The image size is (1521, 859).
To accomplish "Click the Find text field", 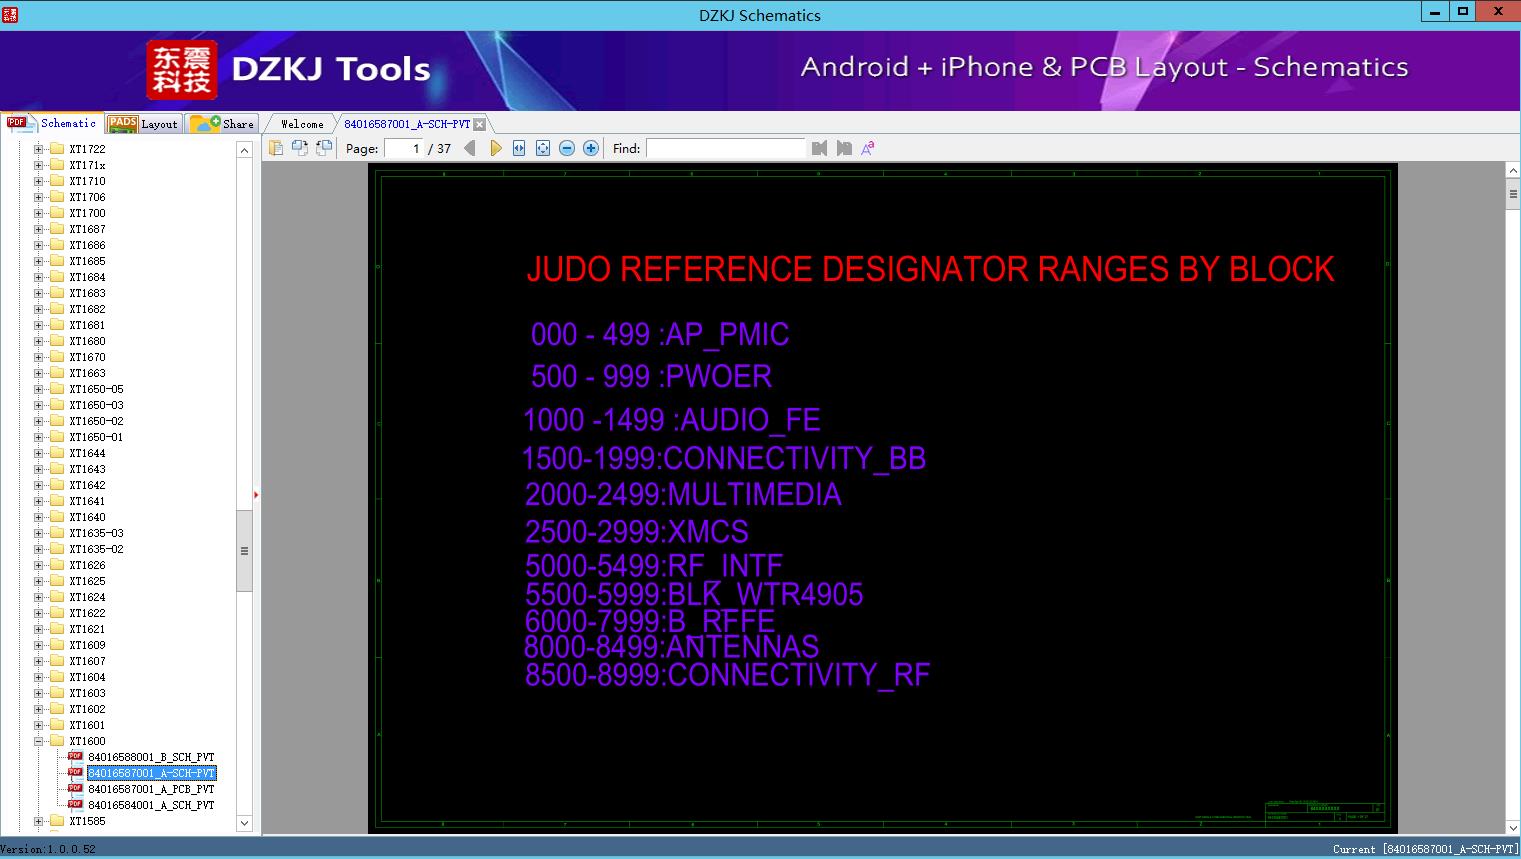I will (x=725, y=148).
